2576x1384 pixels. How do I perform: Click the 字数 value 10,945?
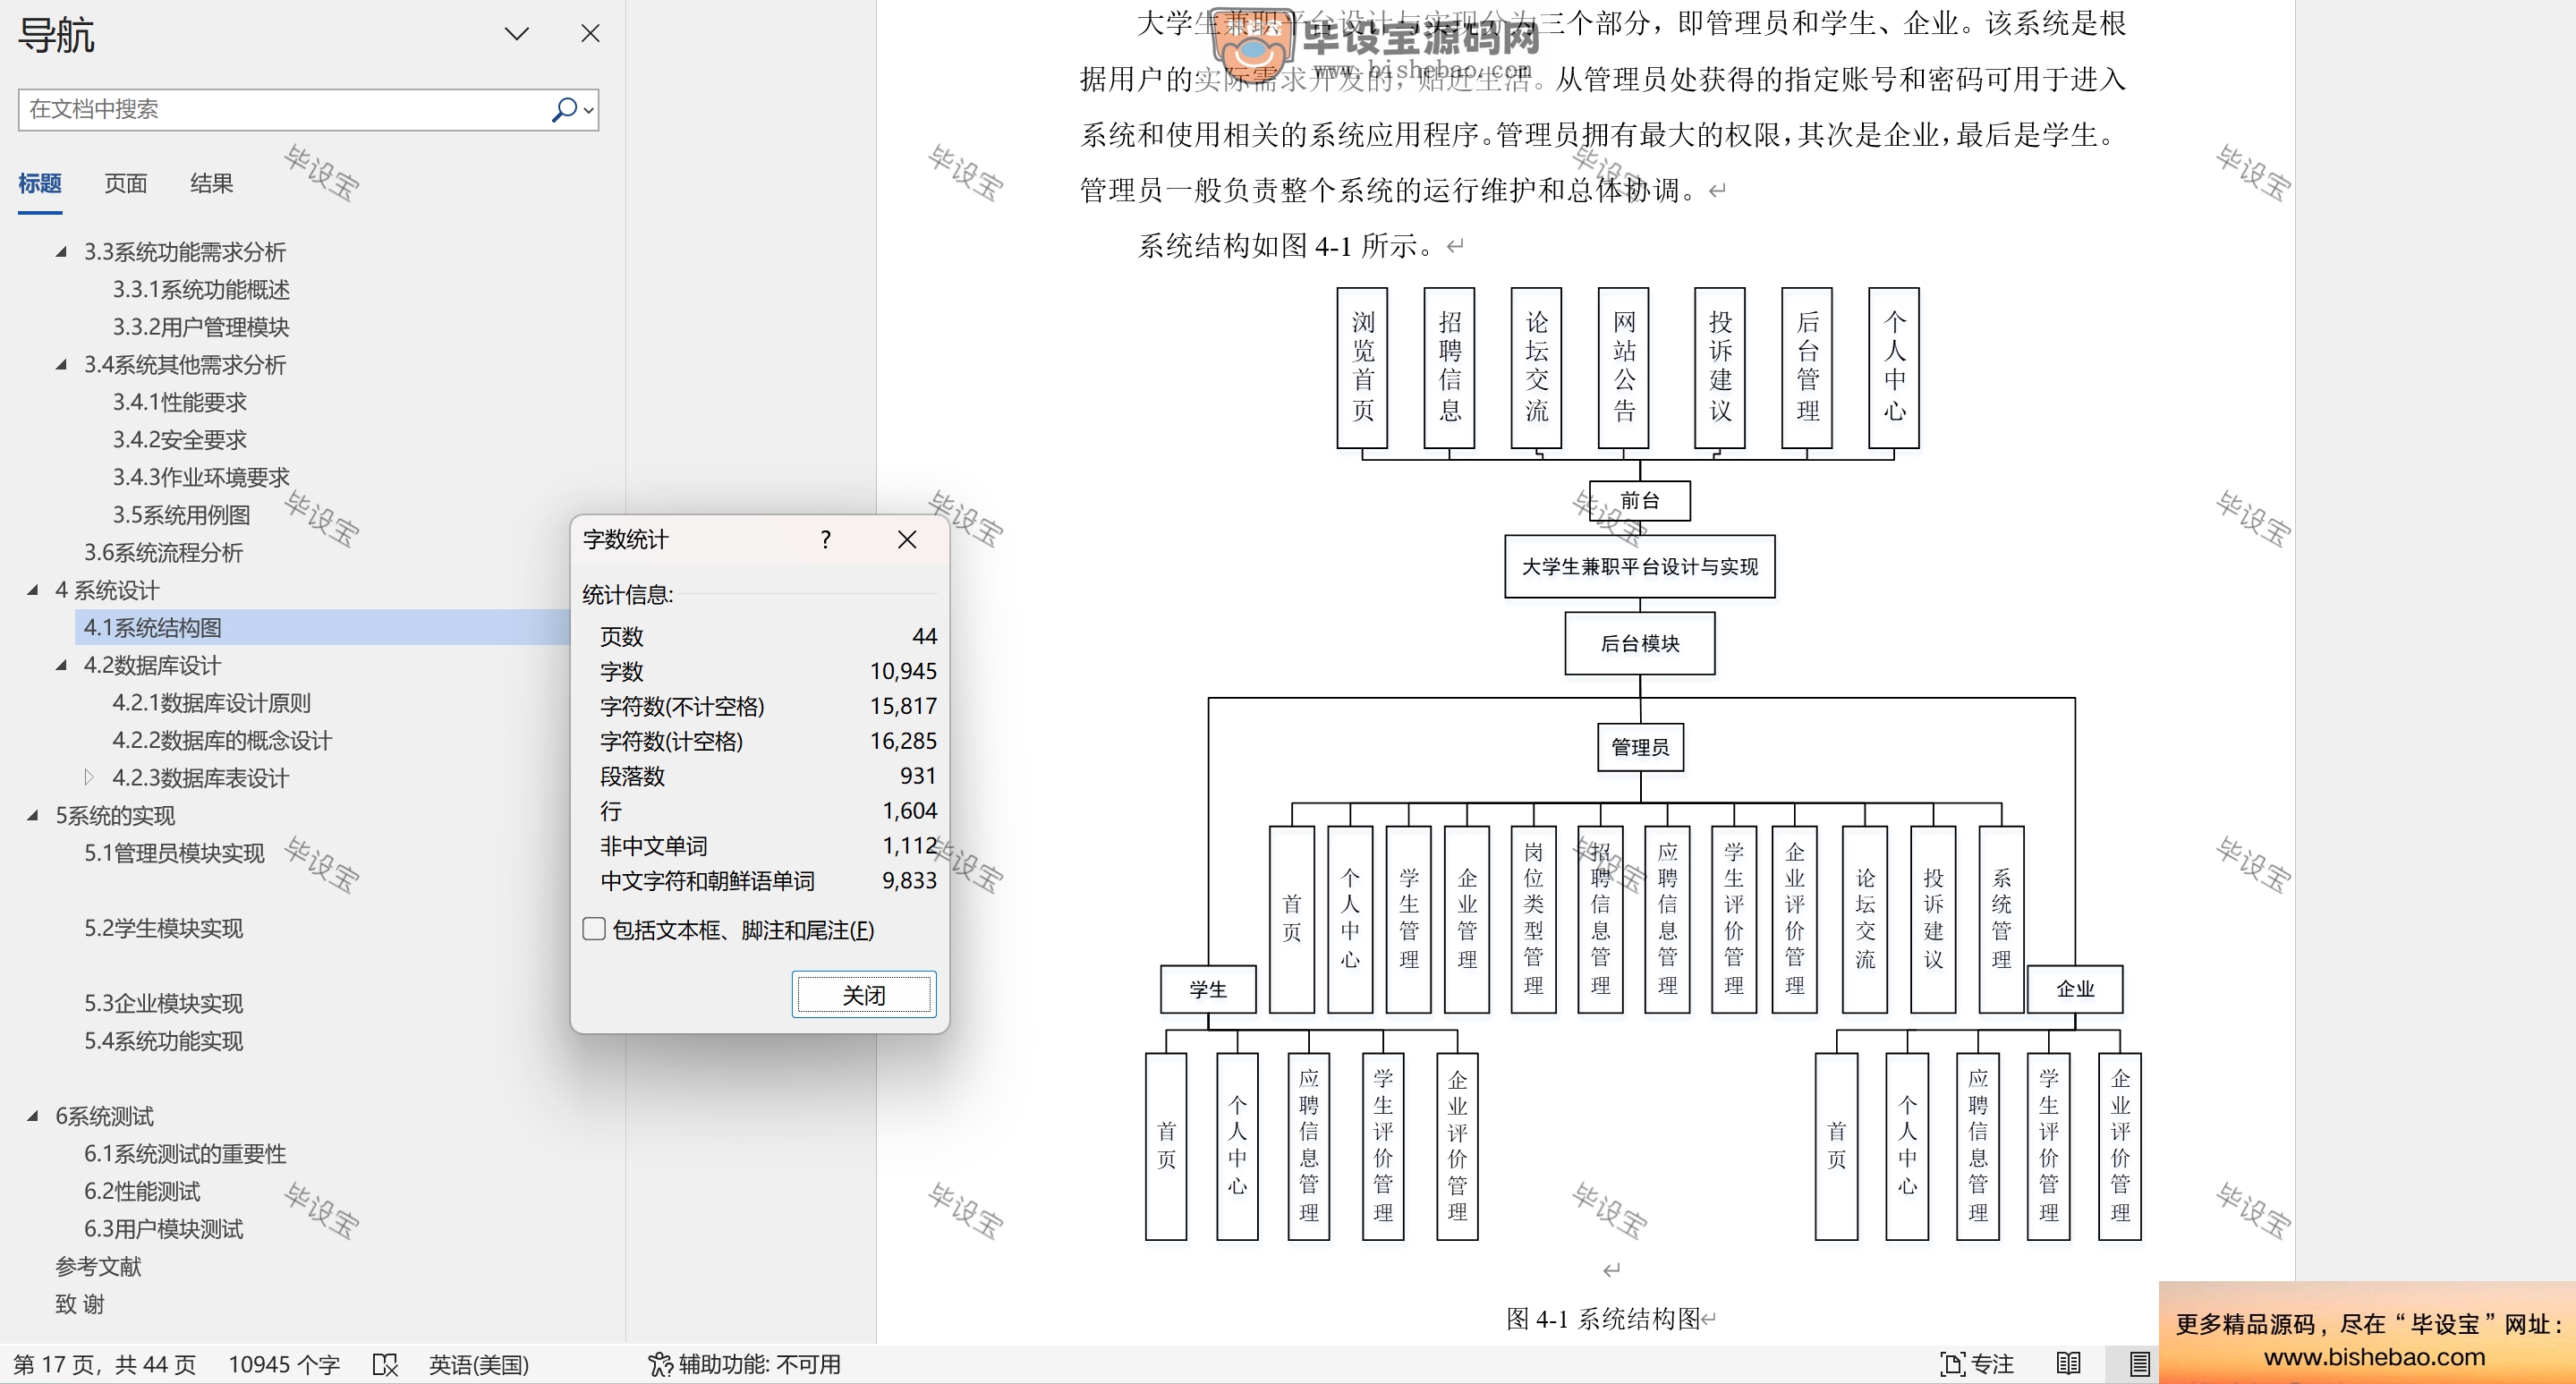coord(903,671)
